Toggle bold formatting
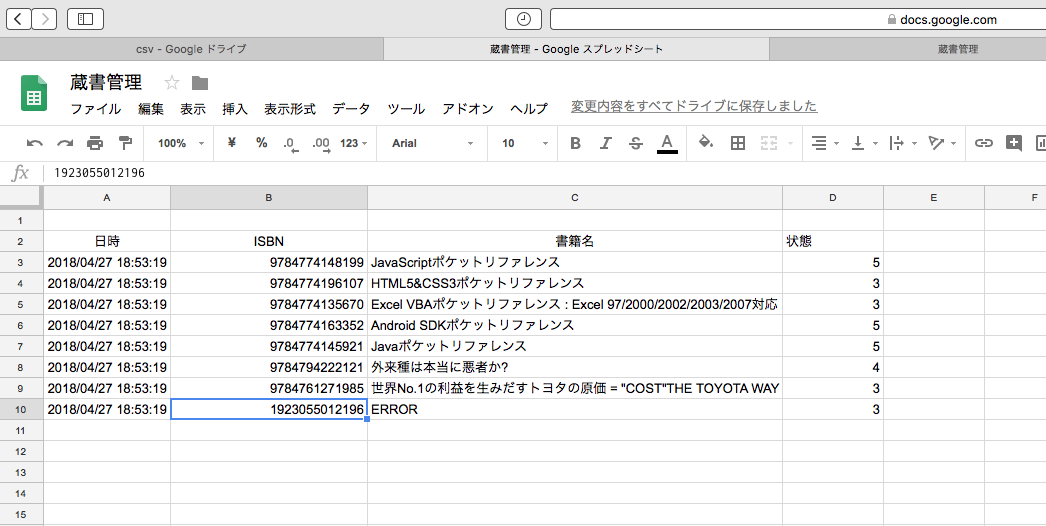This screenshot has width=1046, height=526. pos(575,143)
